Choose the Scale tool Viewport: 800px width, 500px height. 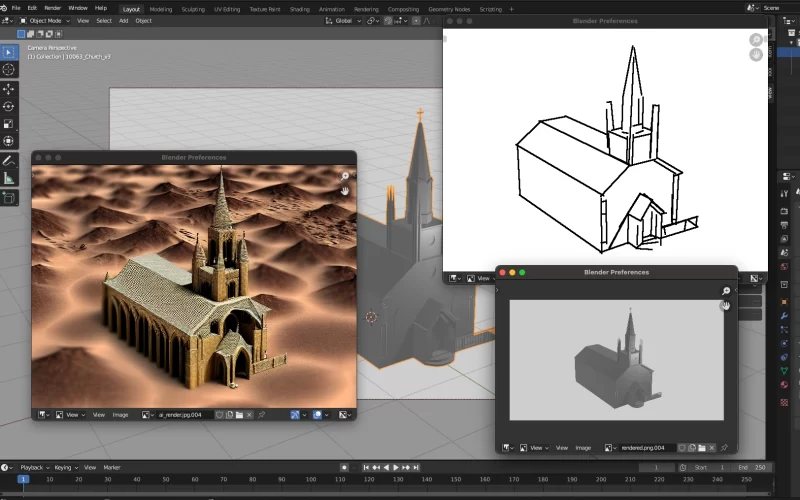click(x=9, y=124)
